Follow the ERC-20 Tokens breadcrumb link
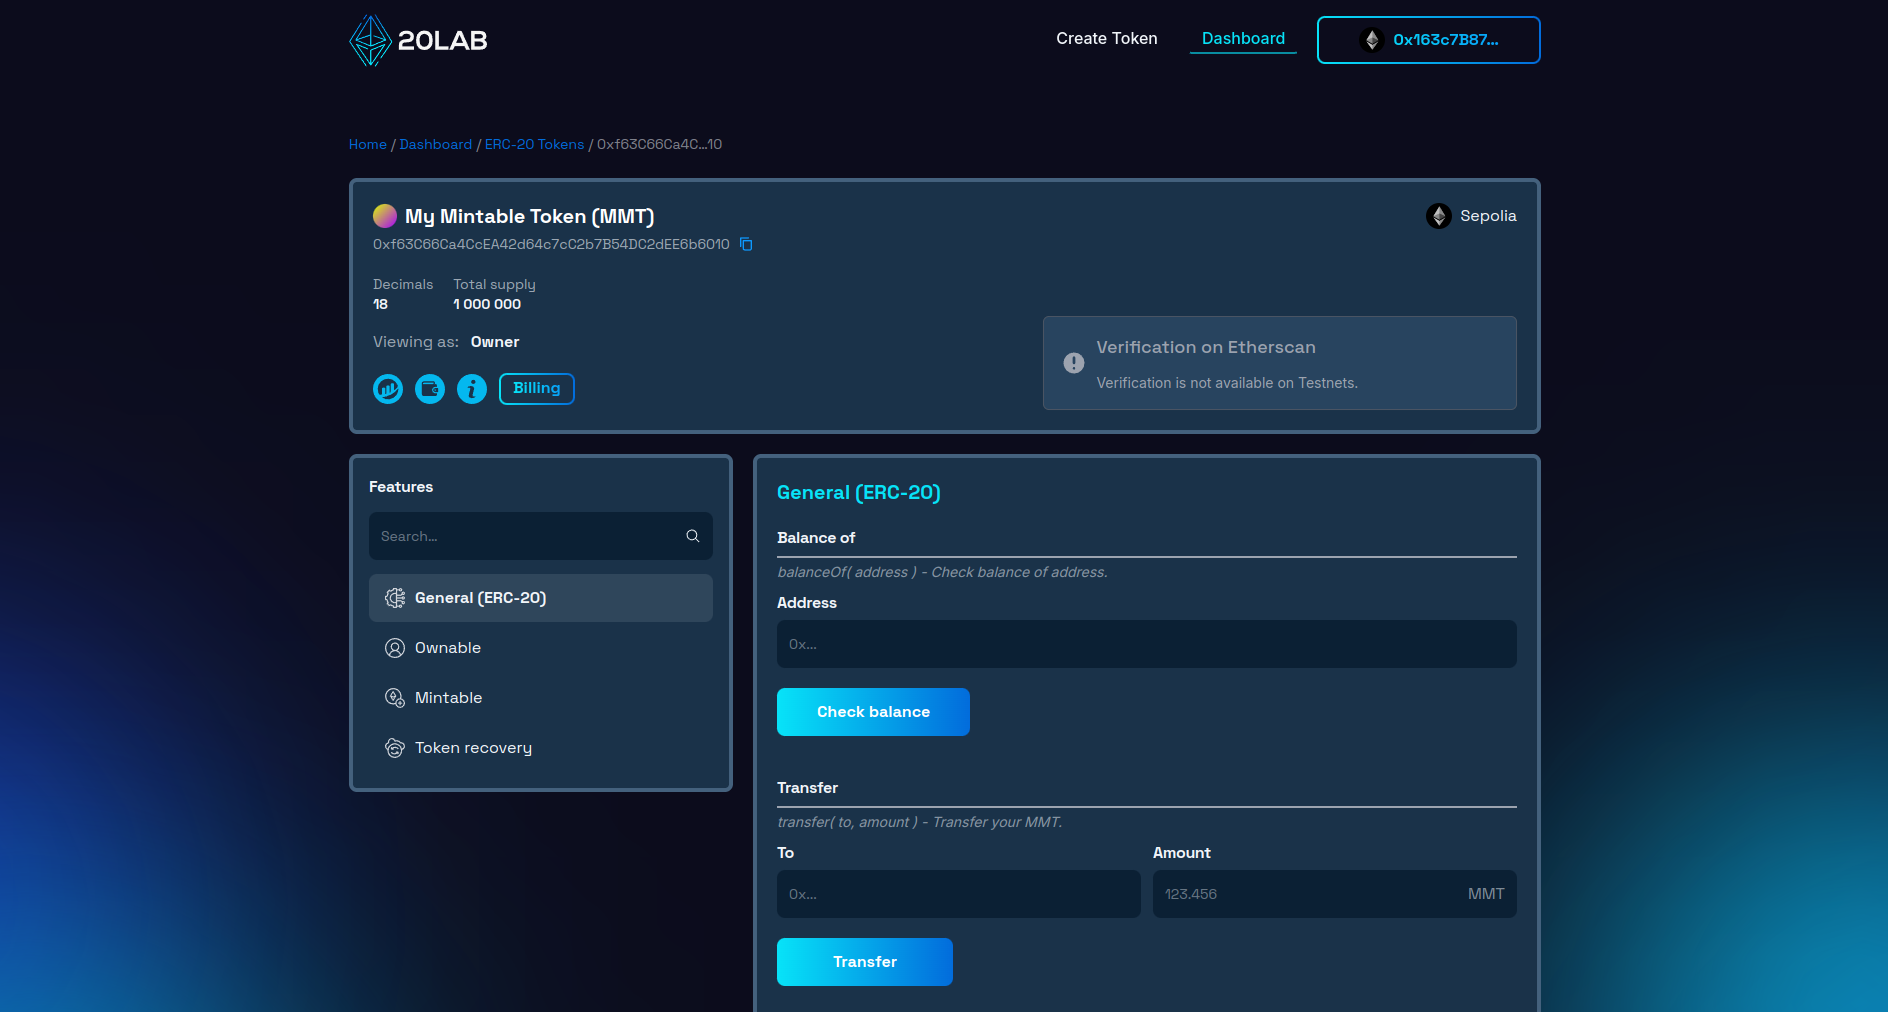 tap(534, 145)
